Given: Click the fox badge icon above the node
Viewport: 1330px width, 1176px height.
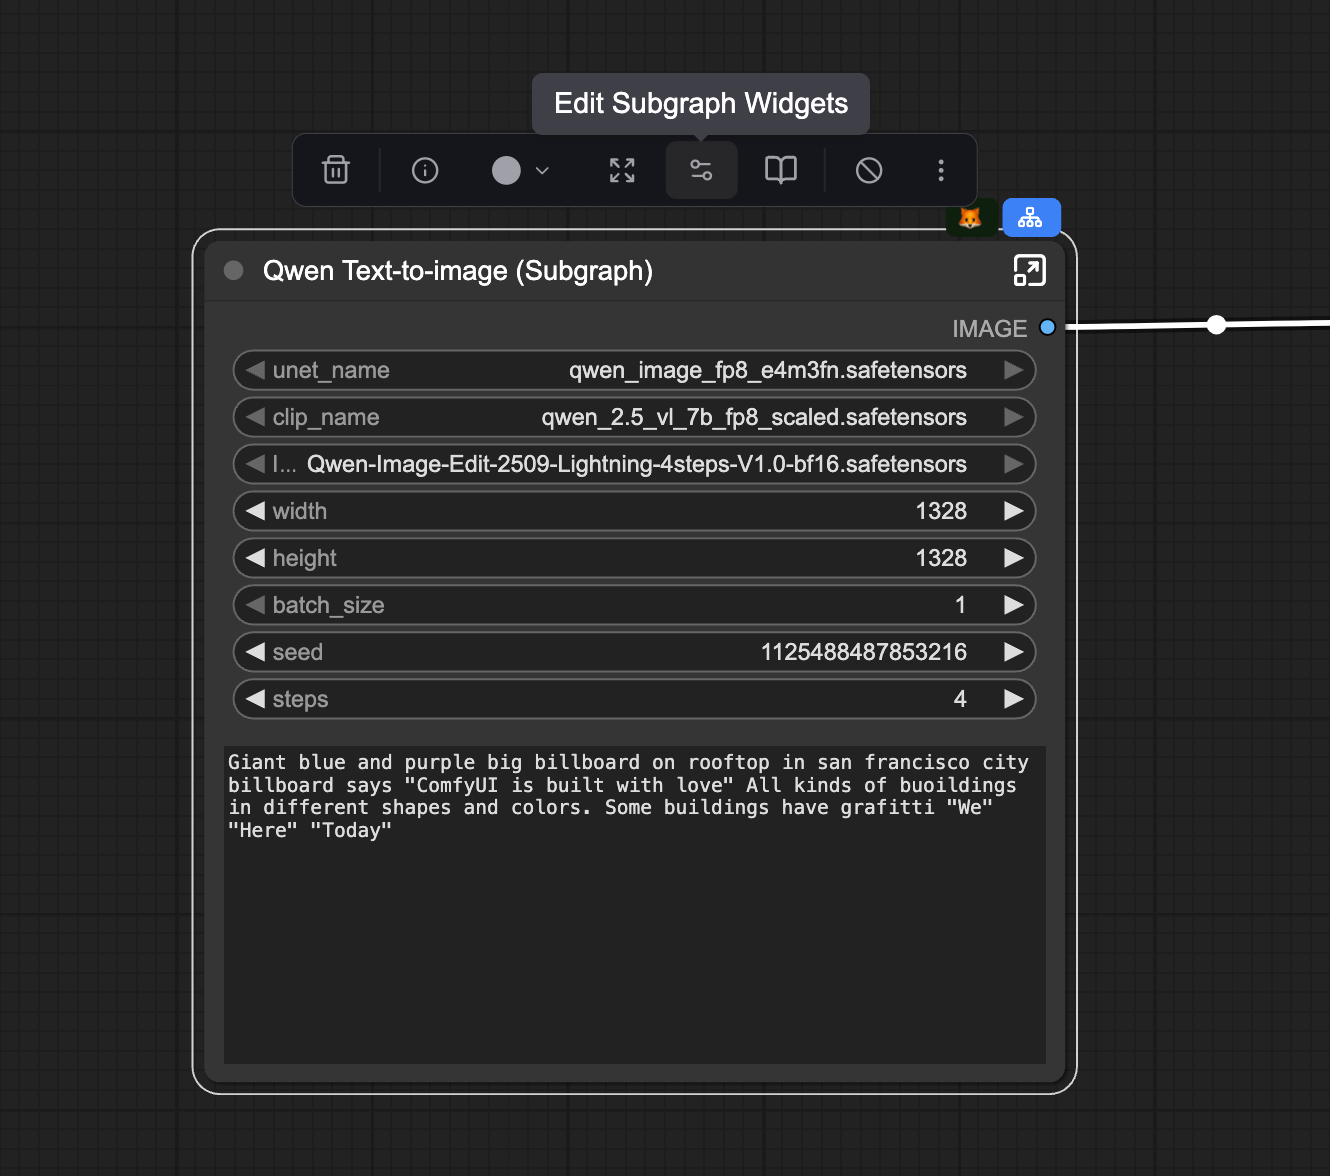Looking at the screenshot, I should point(970,218).
